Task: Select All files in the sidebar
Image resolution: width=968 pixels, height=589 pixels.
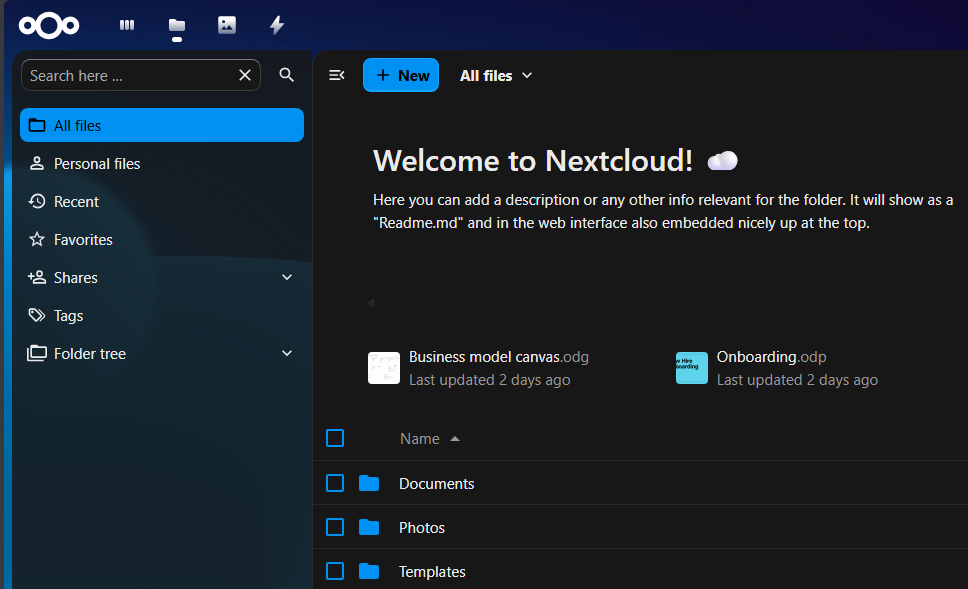Action: pos(162,125)
